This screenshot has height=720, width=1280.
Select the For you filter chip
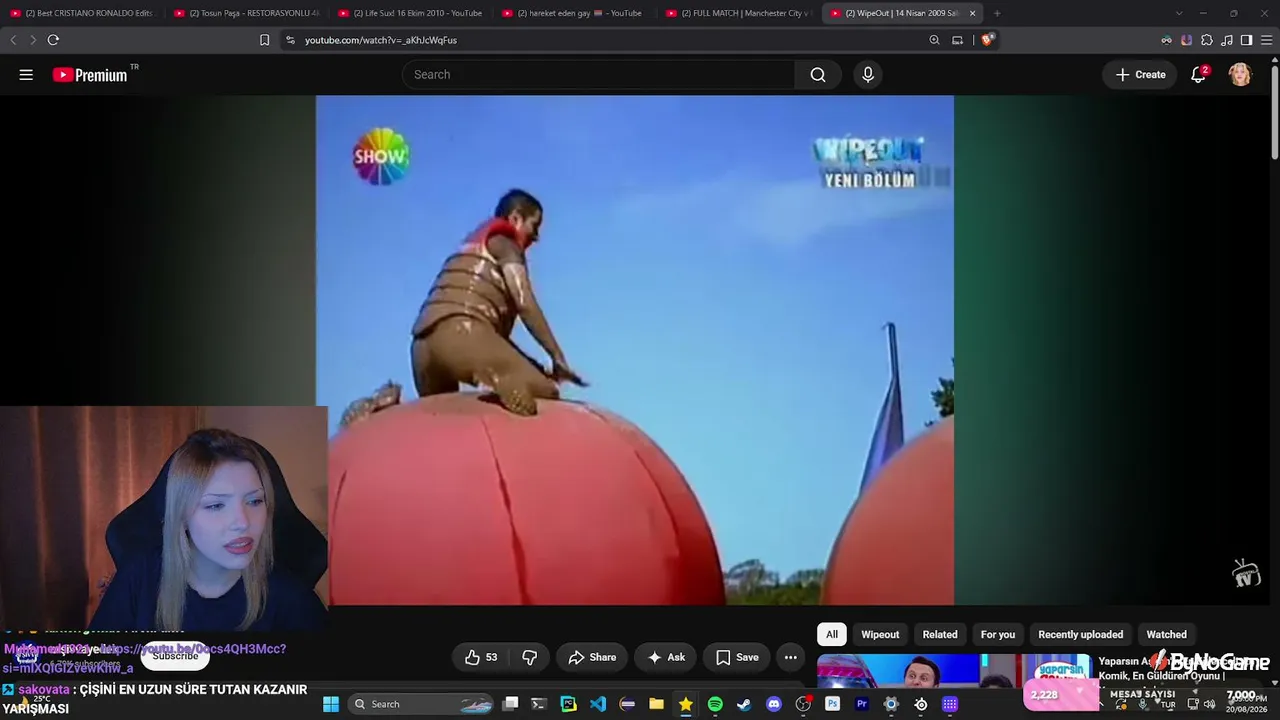[x=998, y=634]
